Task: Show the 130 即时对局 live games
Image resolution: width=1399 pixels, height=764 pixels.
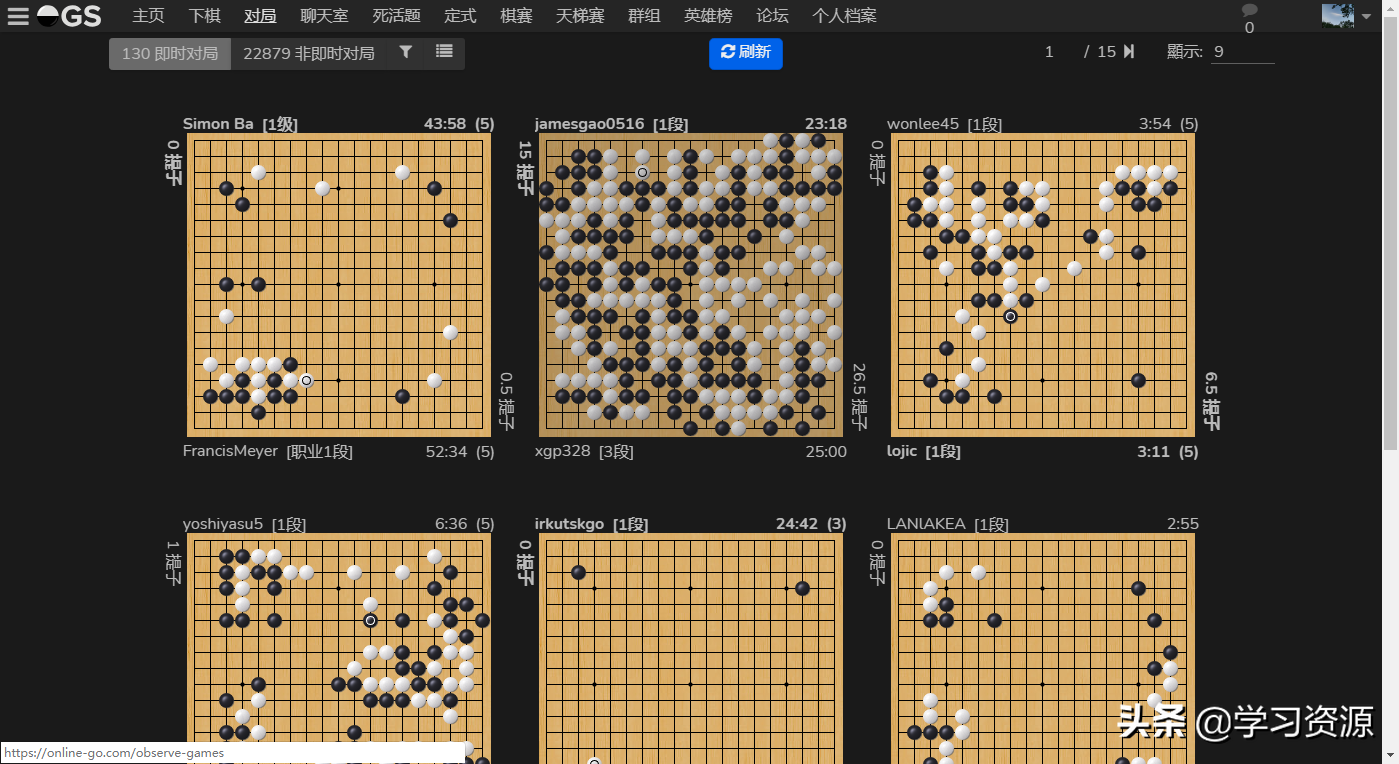Action: (170, 54)
